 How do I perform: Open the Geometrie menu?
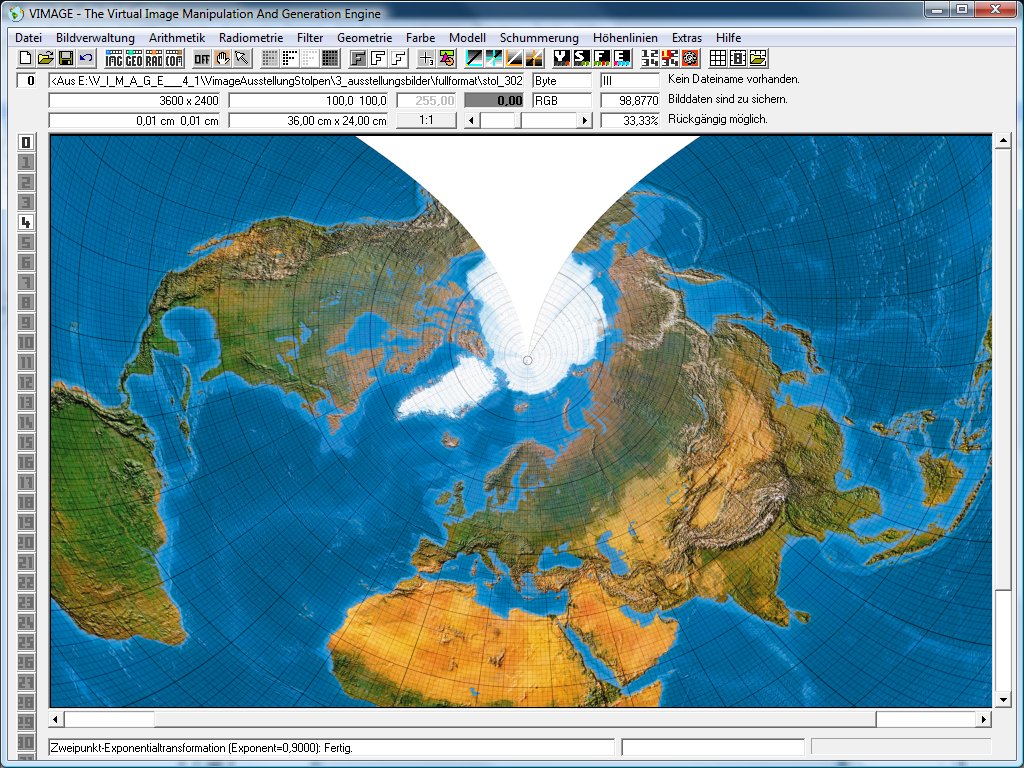coord(364,37)
